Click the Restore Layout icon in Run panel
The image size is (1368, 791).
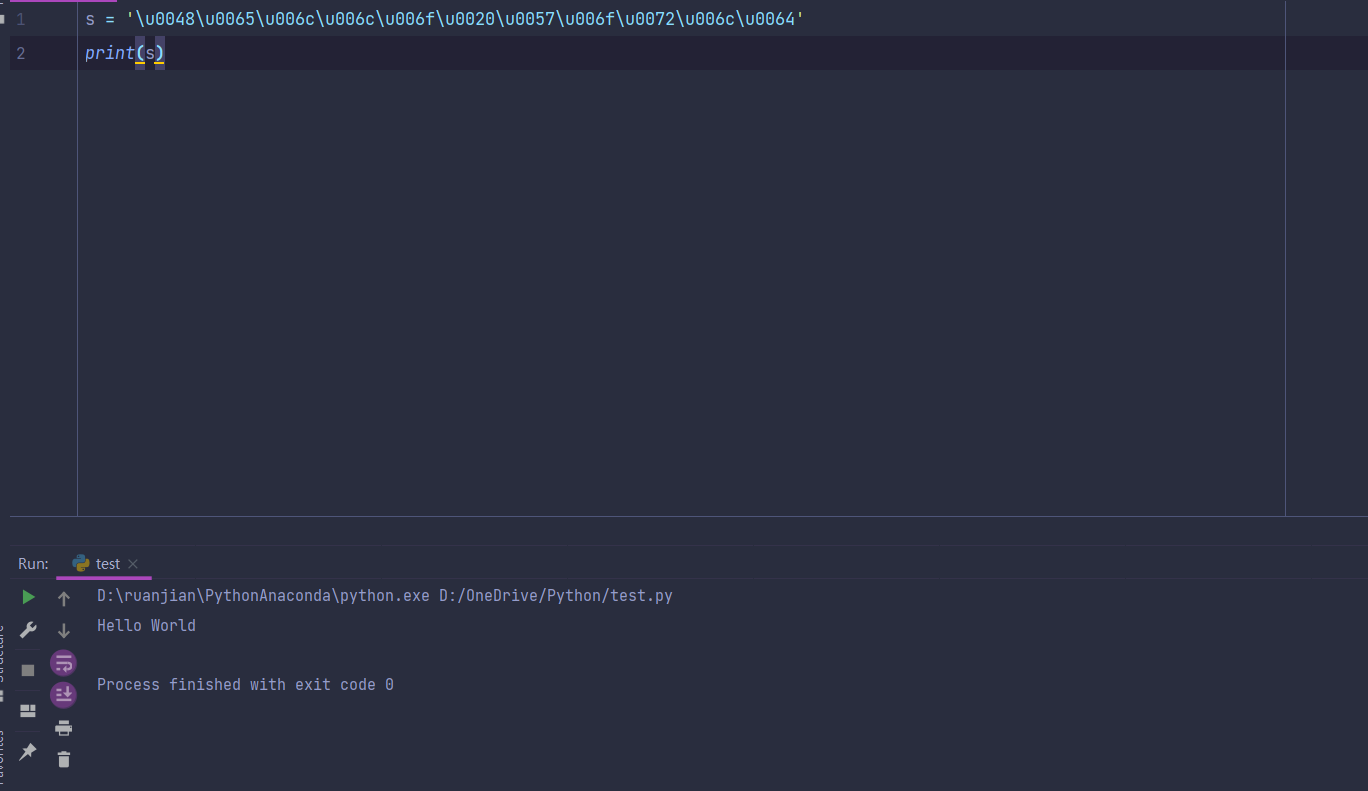(x=28, y=711)
